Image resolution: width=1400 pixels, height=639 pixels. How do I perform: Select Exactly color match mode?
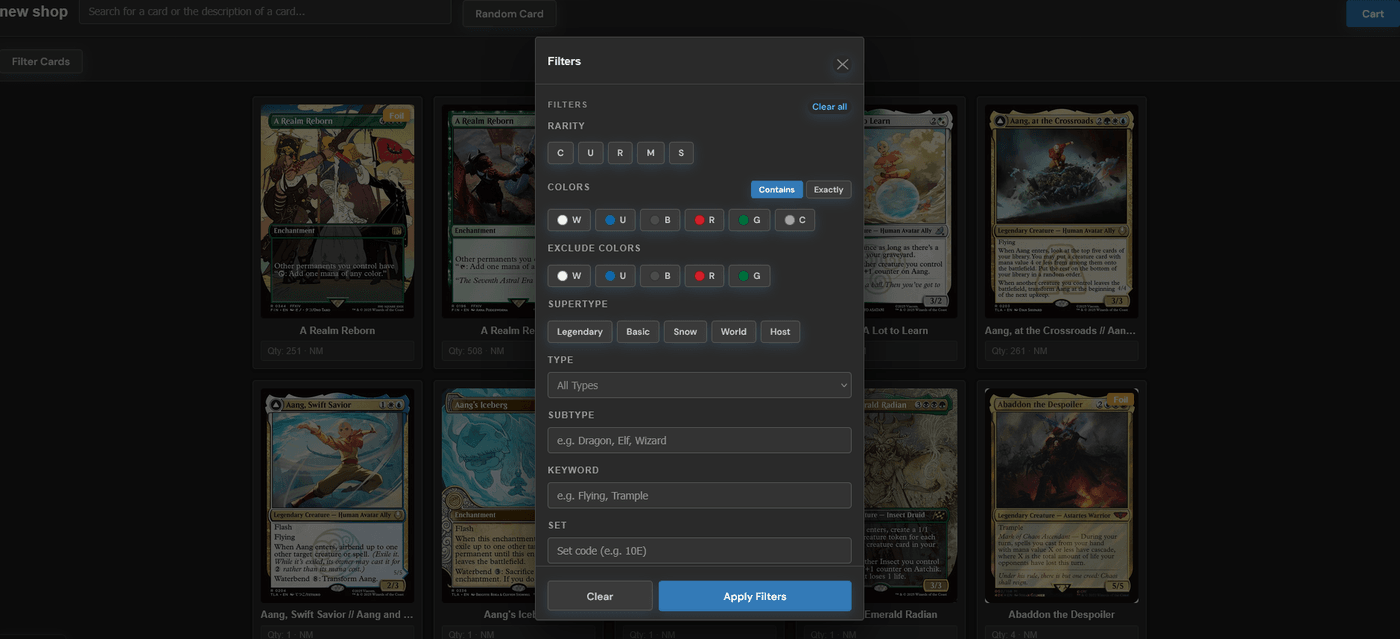[829, 189]
